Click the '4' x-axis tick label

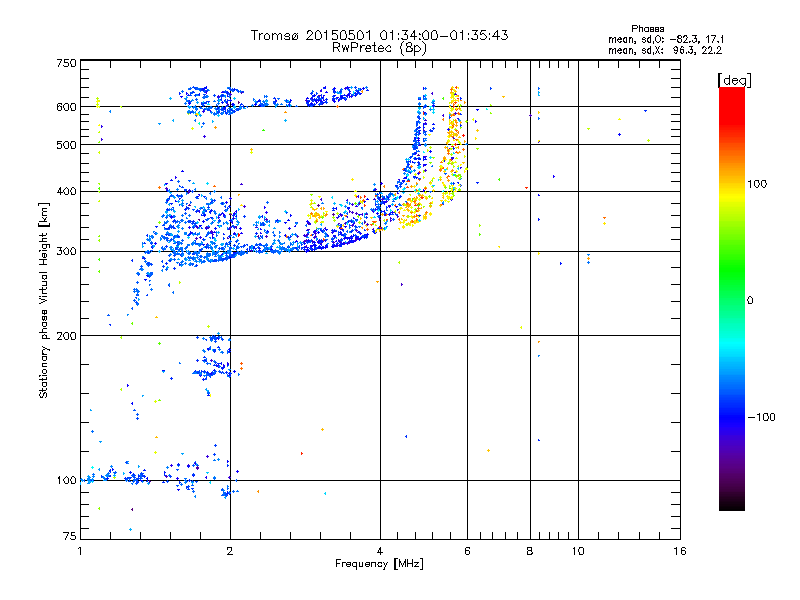380,551
